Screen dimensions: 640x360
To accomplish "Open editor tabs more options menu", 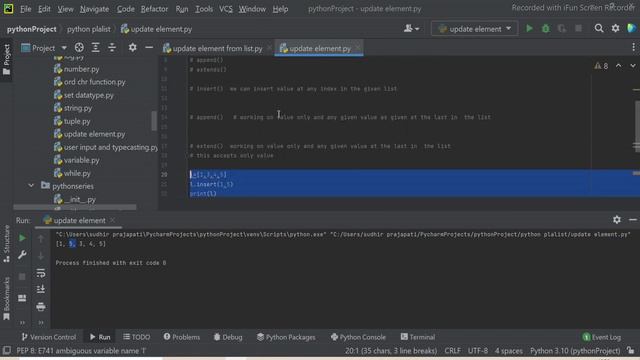I will pyautogui.click(x=633, y=48).
